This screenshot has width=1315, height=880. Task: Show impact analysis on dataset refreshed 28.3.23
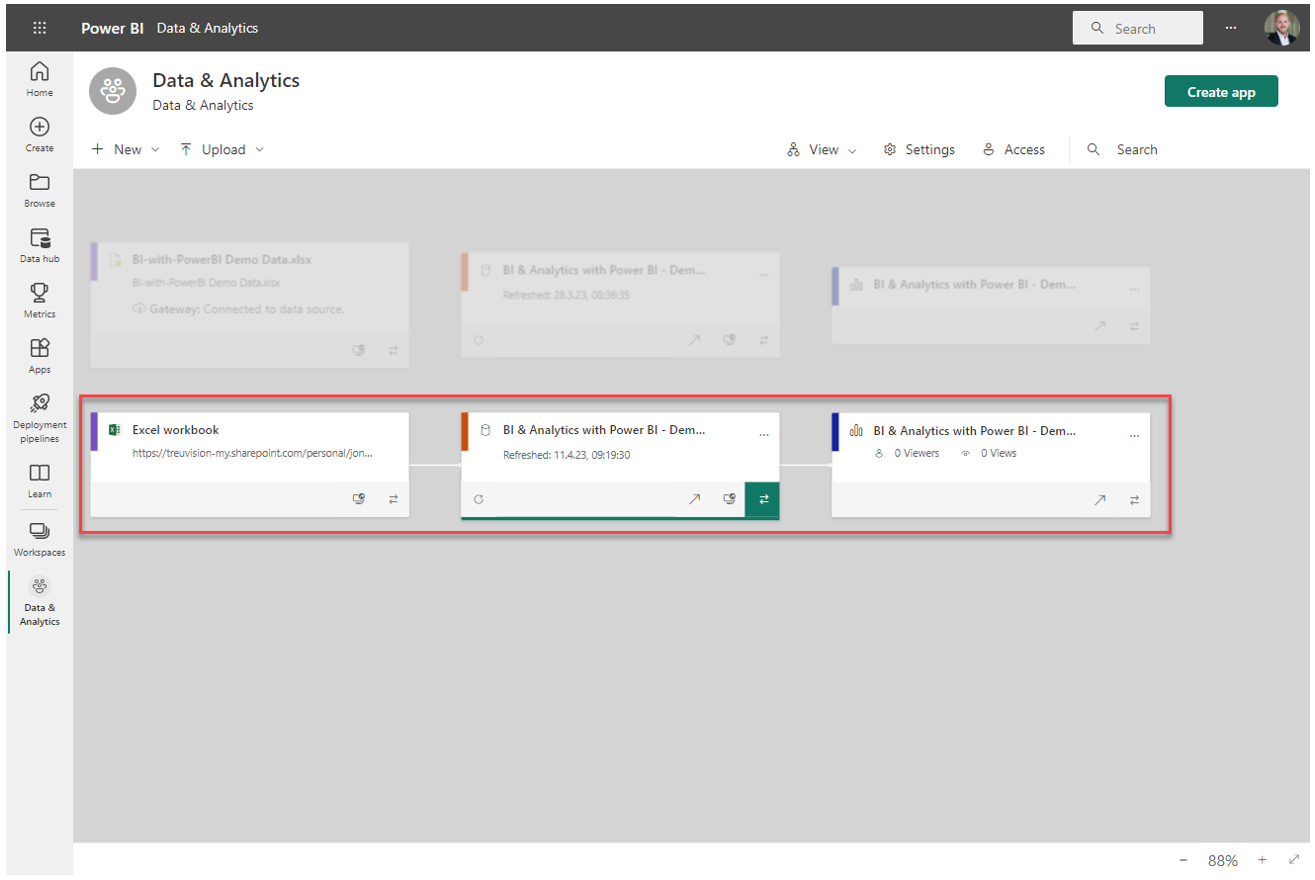coord(729,340)
